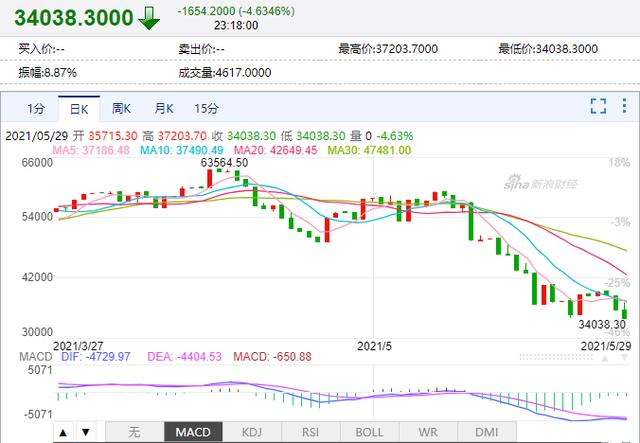Click the MA20: 42649.45 legend

tap(276, 150)
